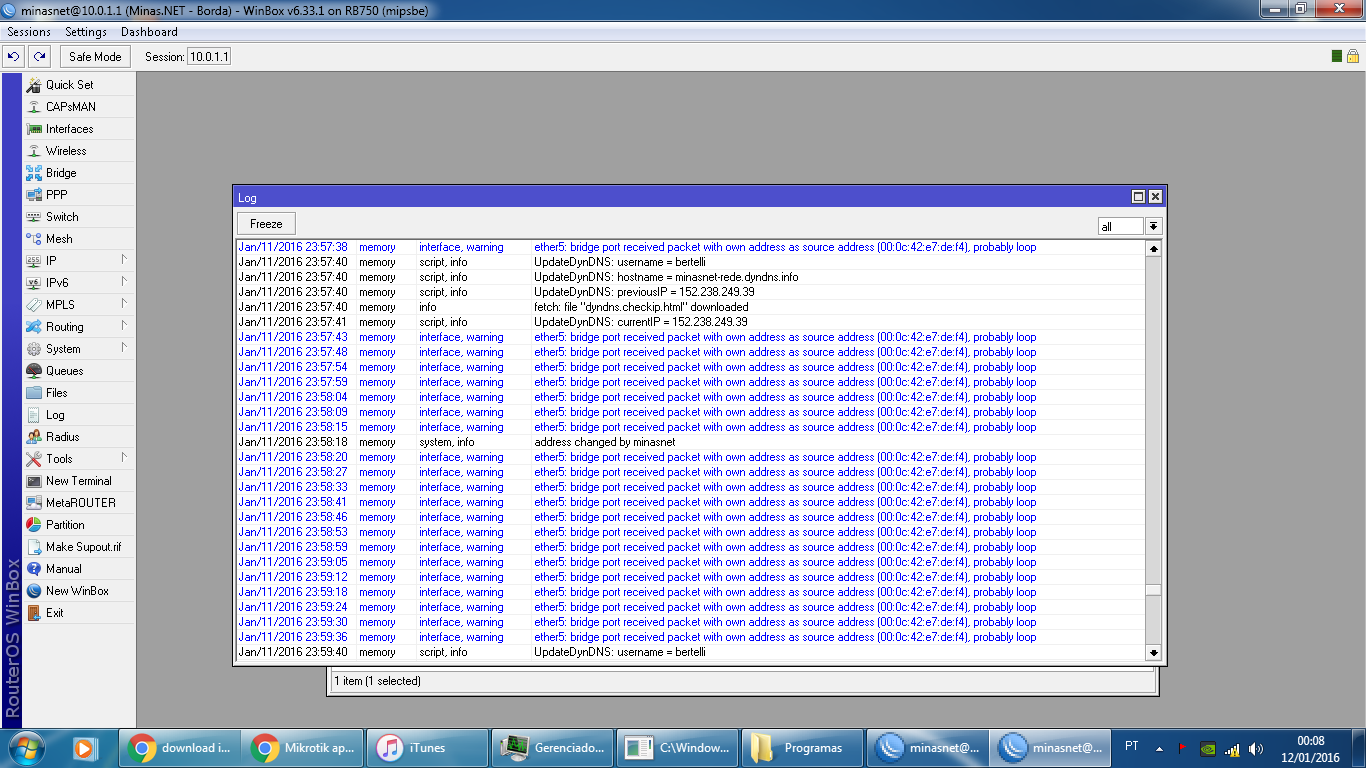Open the Switch settings
Screen dimensions: 1366x768
tap(79, 217)
